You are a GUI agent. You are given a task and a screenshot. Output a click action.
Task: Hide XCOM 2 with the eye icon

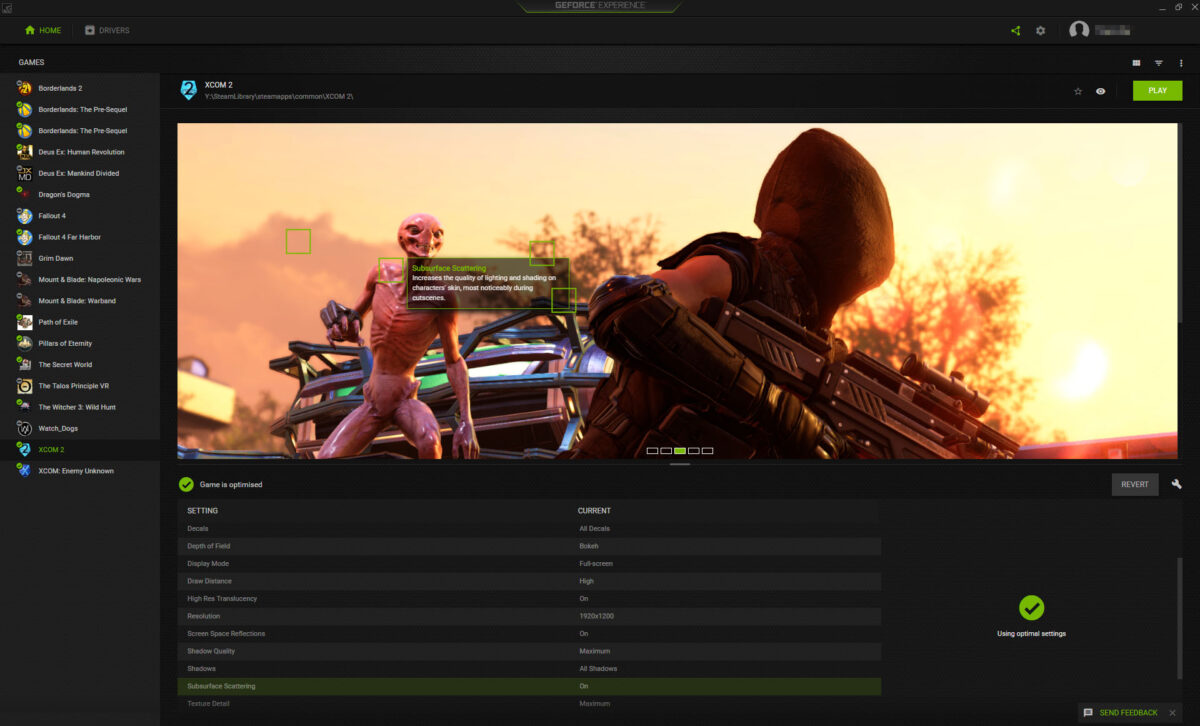(x=1101, y=90)
